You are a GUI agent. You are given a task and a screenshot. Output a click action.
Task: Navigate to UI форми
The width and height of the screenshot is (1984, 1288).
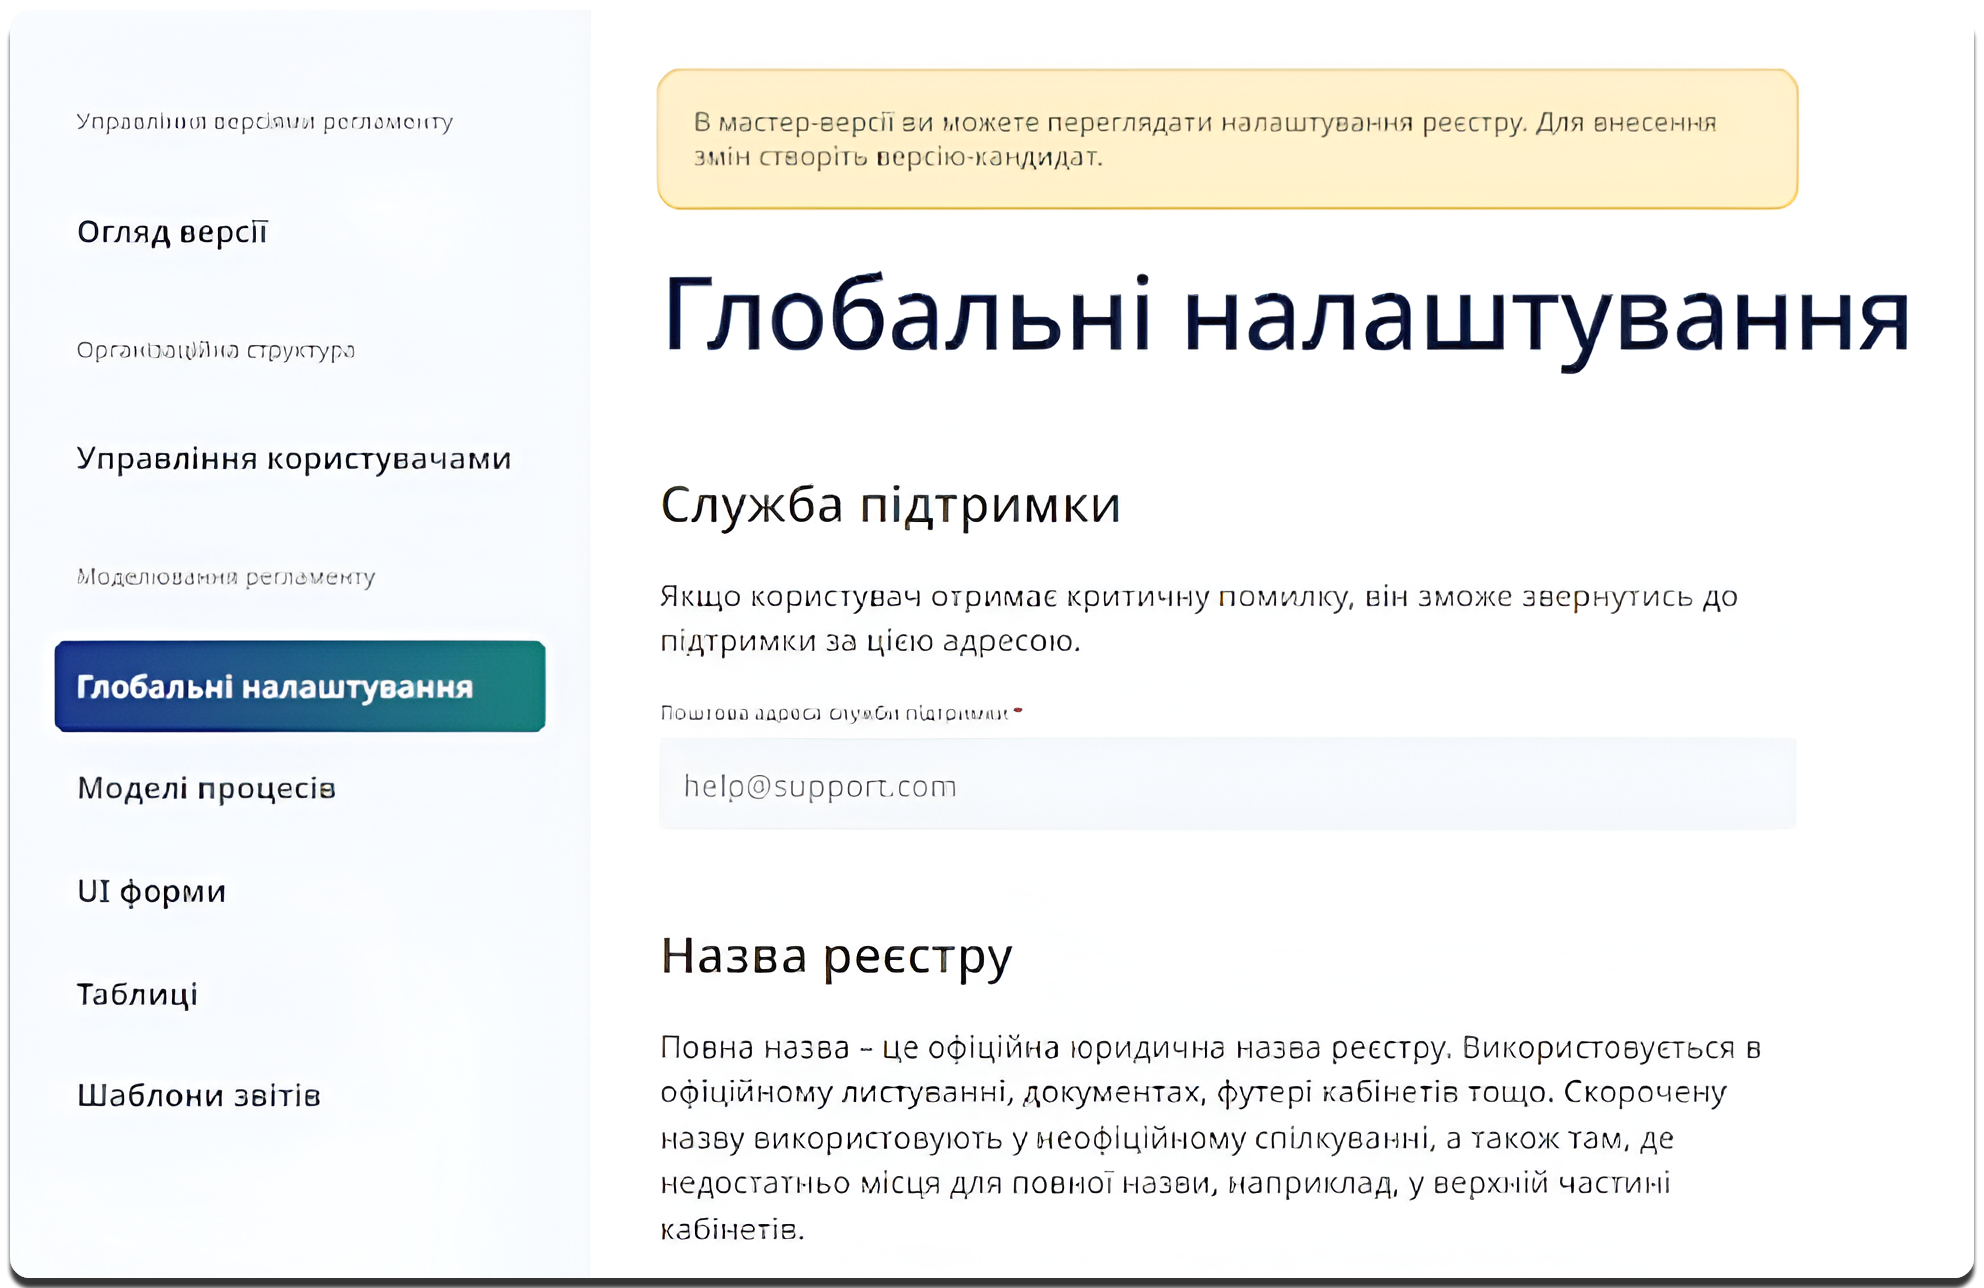(x=151, y=891)
